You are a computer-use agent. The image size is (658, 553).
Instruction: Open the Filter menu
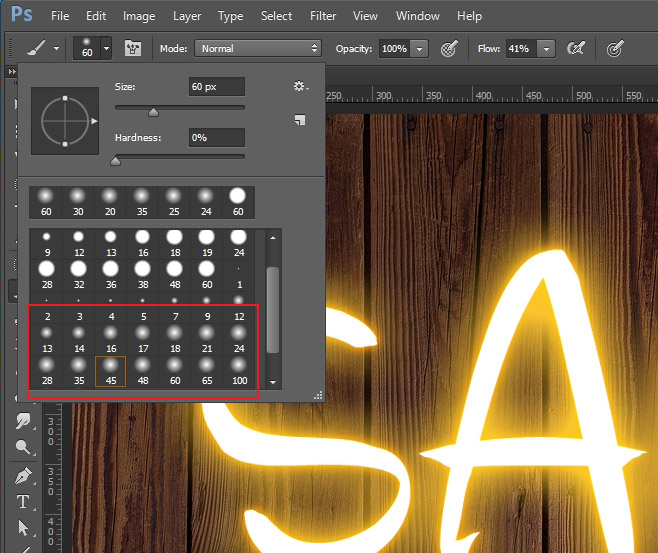click(x=323, y=16)
